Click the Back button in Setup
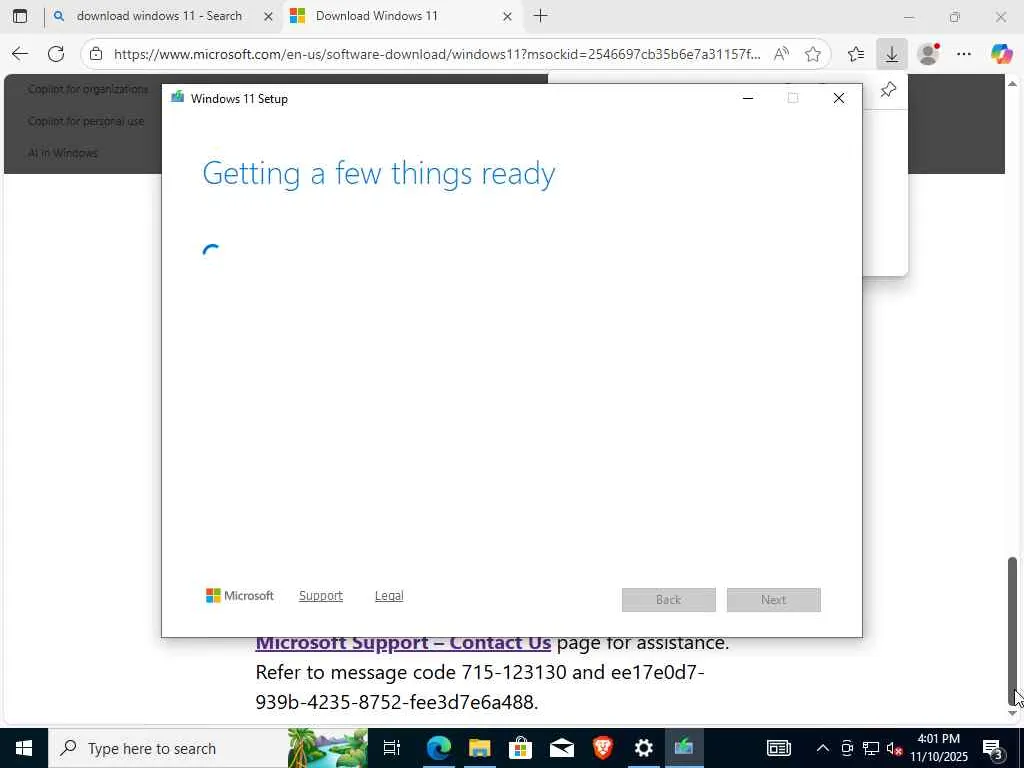The height and width of the screenshot is (768, 1024). click(x=669, y=600)
